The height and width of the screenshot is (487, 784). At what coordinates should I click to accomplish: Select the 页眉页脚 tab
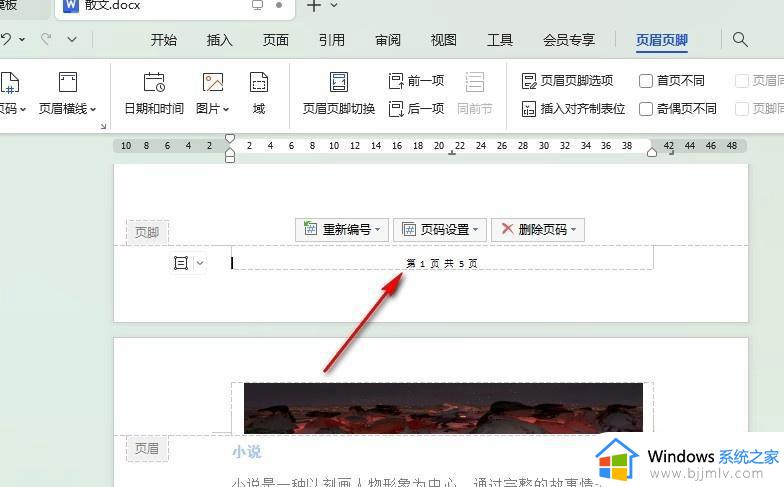(x=662, y=40)
